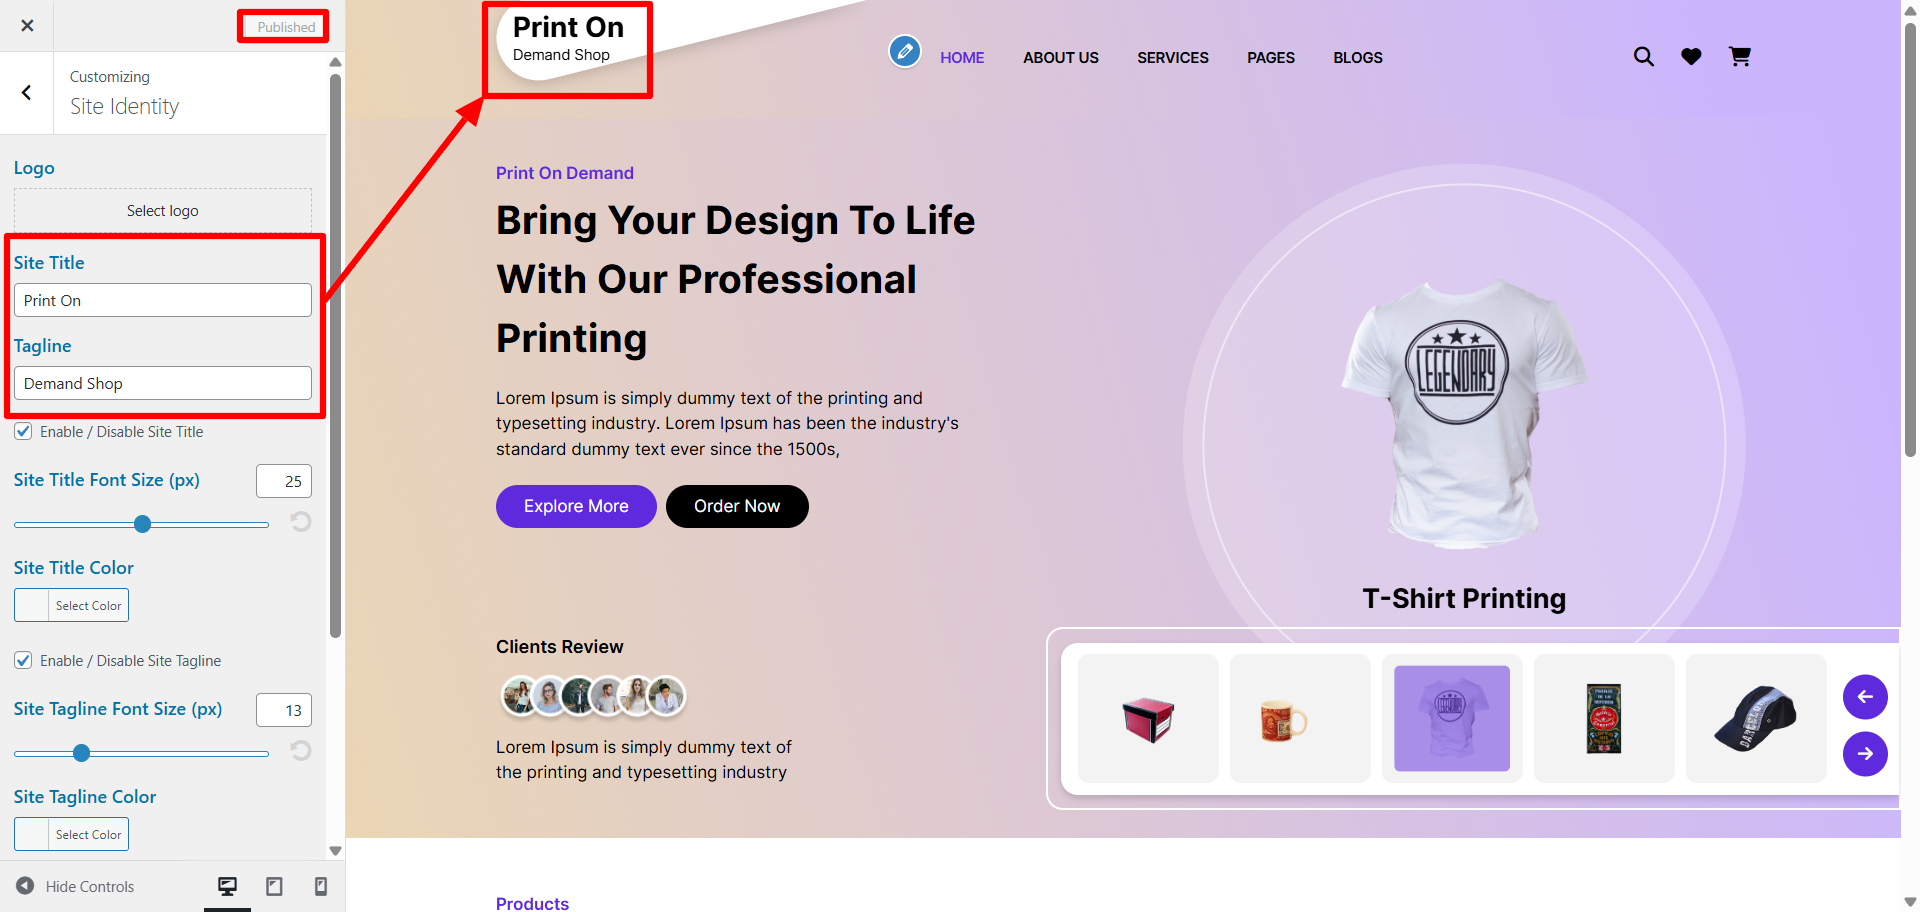Image resolution: width=1920 pixels, height=912 pixels.
Task: Go back from the Site Identity section
Action: pos(27,93)
